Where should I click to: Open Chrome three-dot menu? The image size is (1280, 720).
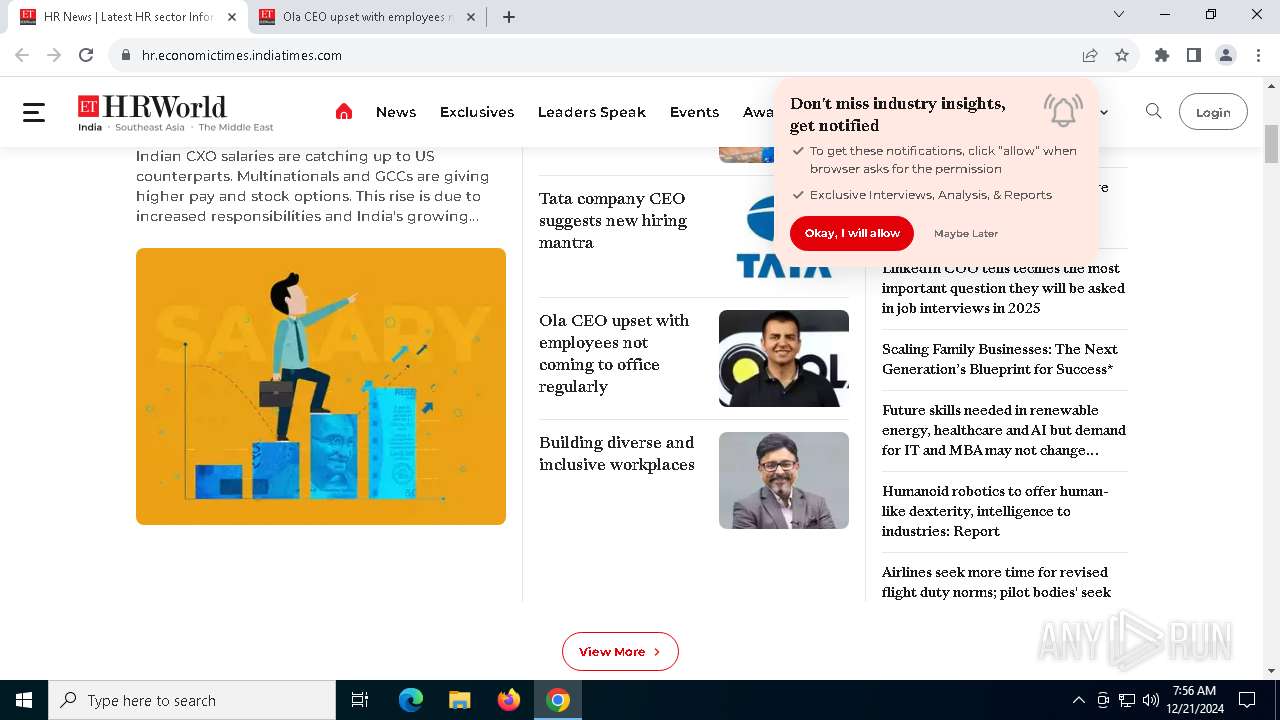tap(1258, 55)
